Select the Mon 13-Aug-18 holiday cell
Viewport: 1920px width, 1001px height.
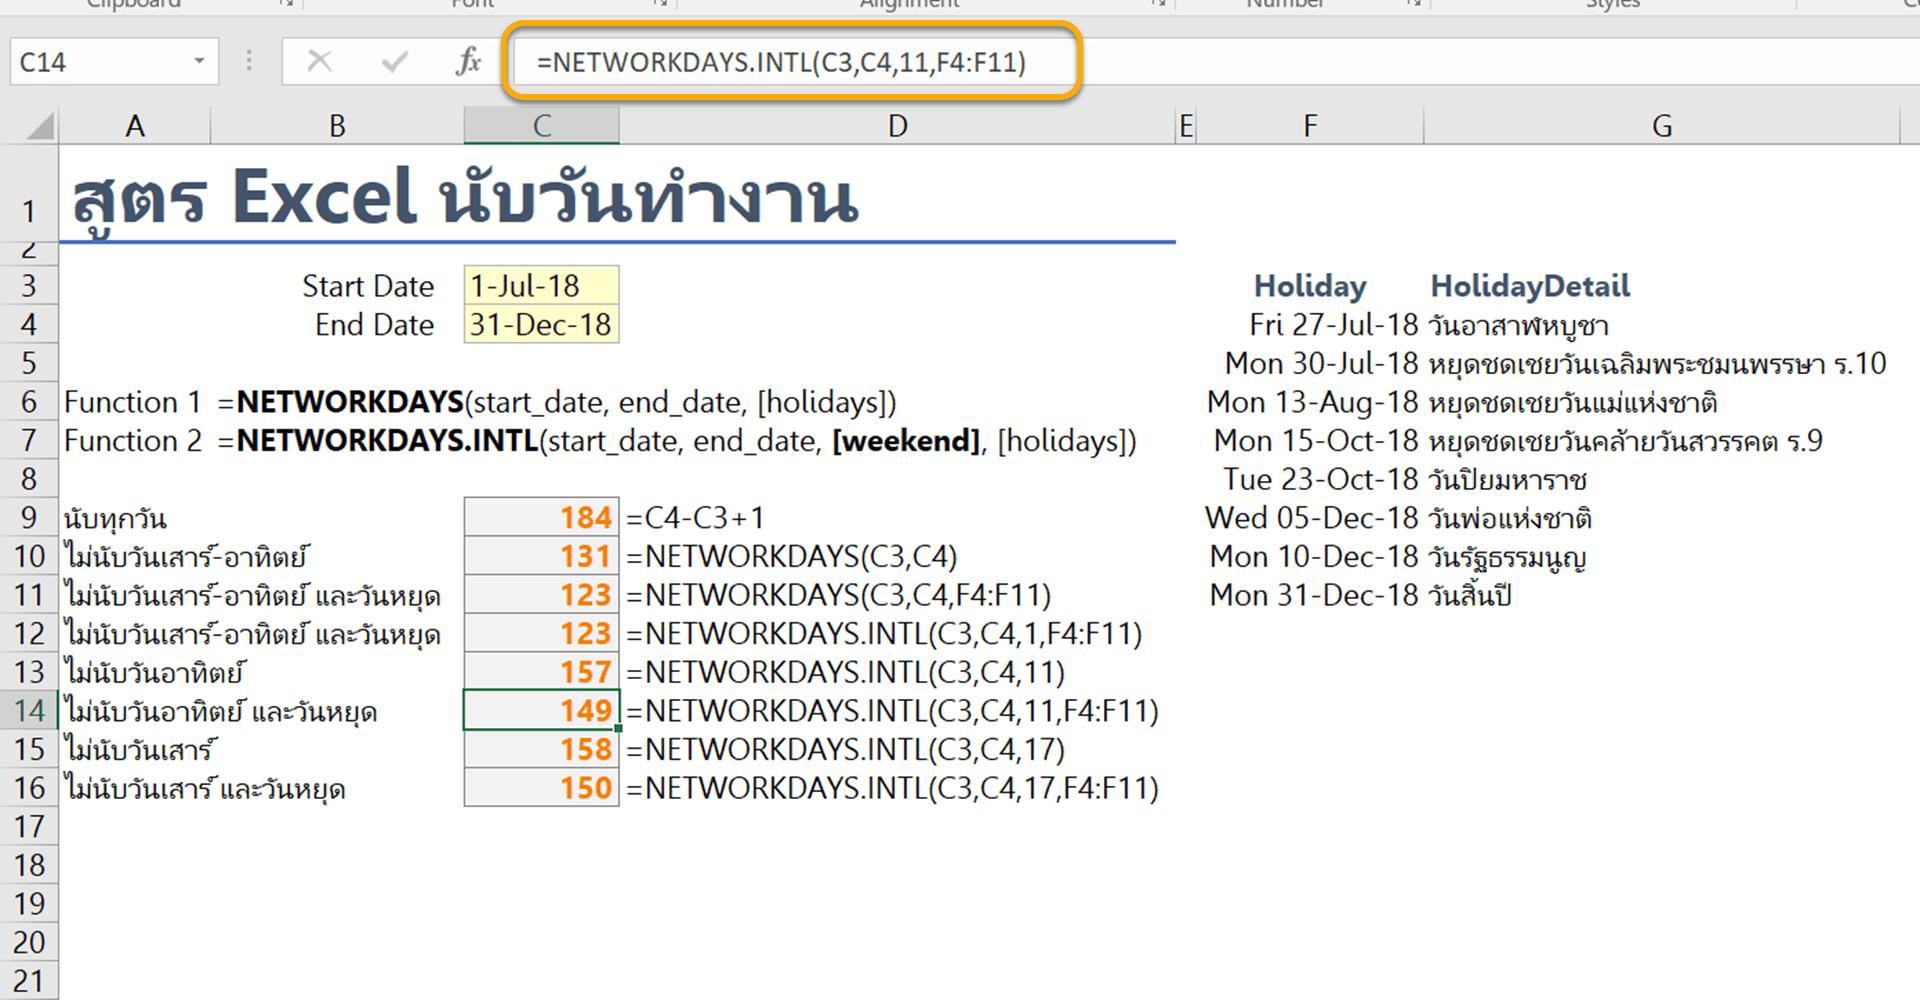pyautogui.click(x=1312, y=402)
